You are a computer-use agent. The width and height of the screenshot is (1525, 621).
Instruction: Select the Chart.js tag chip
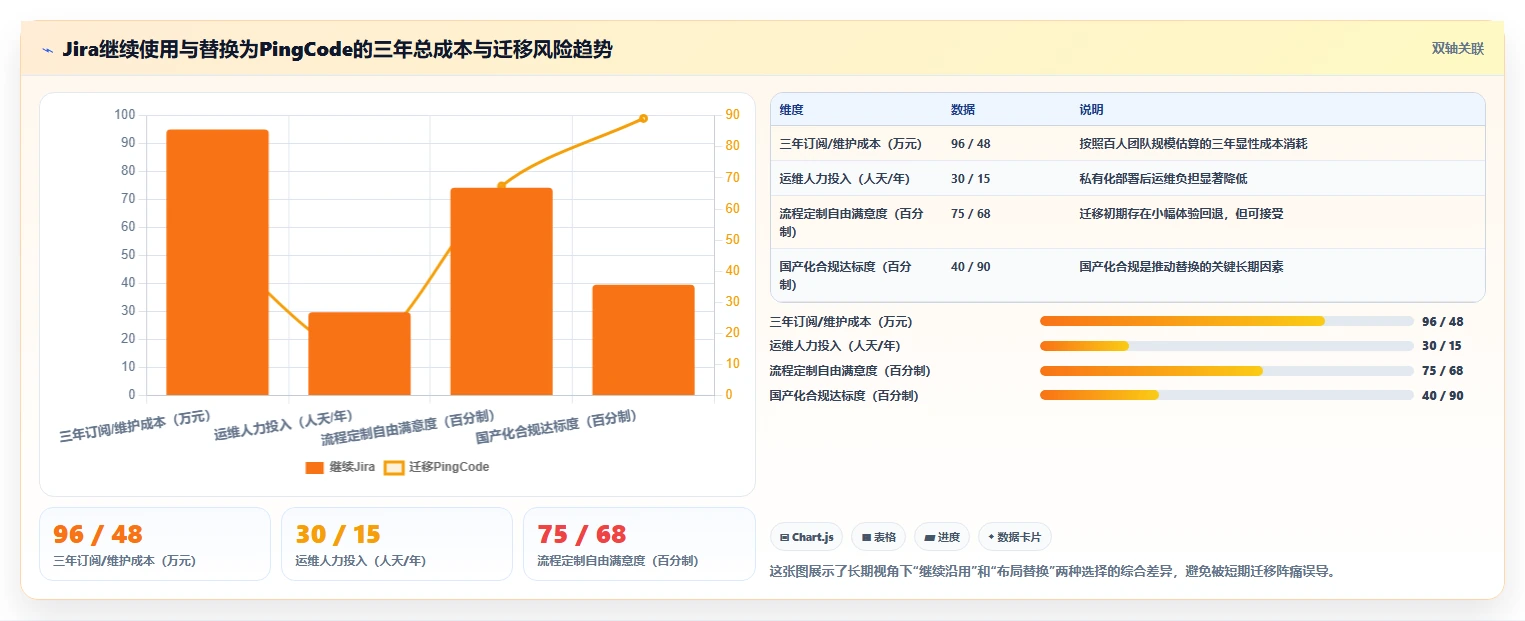[x=807, y=537]
